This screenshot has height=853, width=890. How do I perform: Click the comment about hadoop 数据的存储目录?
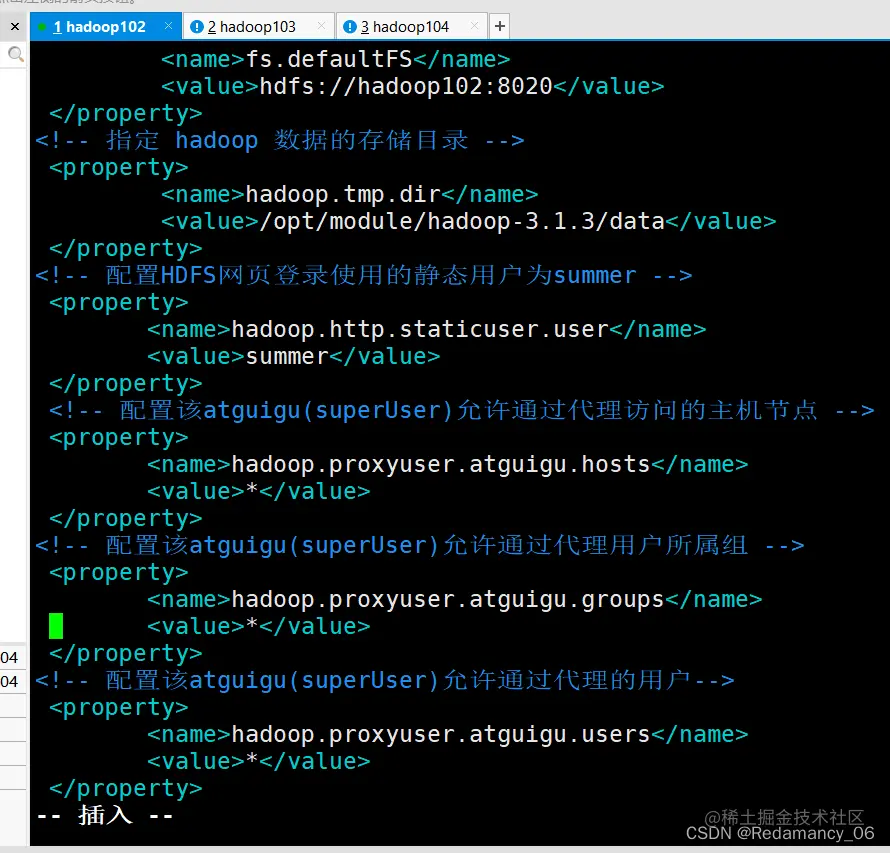(280, 140)
